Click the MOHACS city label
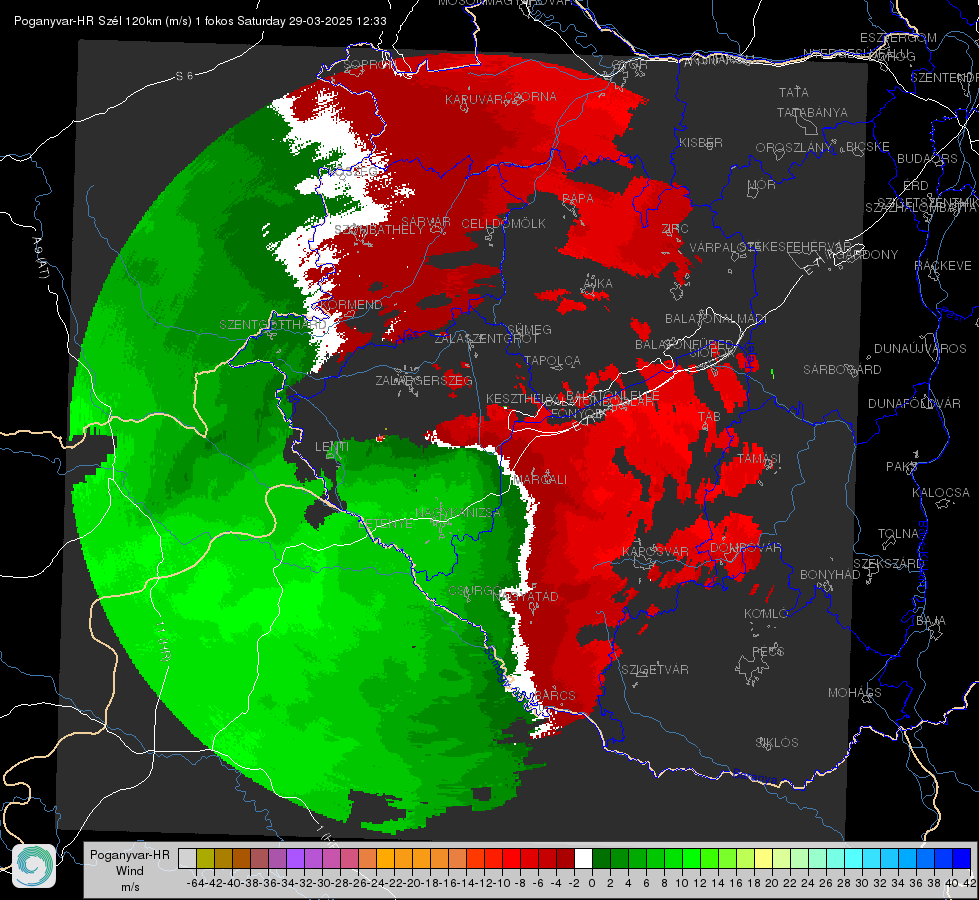 tap(855, 693)
